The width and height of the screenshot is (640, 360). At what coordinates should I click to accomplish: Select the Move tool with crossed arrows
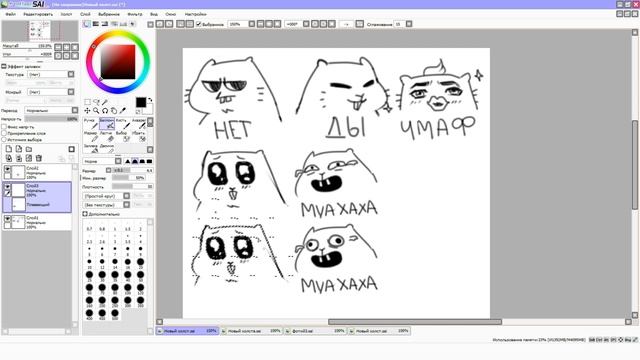(87, 111)
